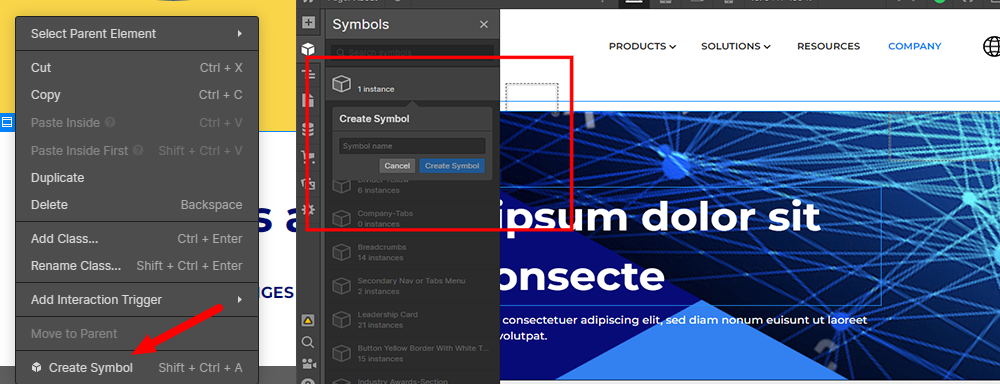Open the video tutorials camera icon
The height and width of the screenshot is (384, 1000).
308,364
